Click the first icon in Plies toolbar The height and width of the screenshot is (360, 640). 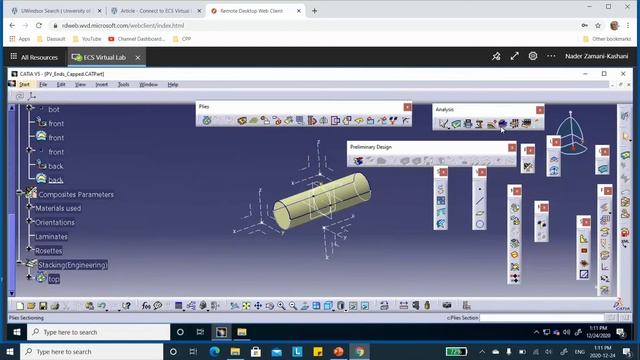[207, 120]
